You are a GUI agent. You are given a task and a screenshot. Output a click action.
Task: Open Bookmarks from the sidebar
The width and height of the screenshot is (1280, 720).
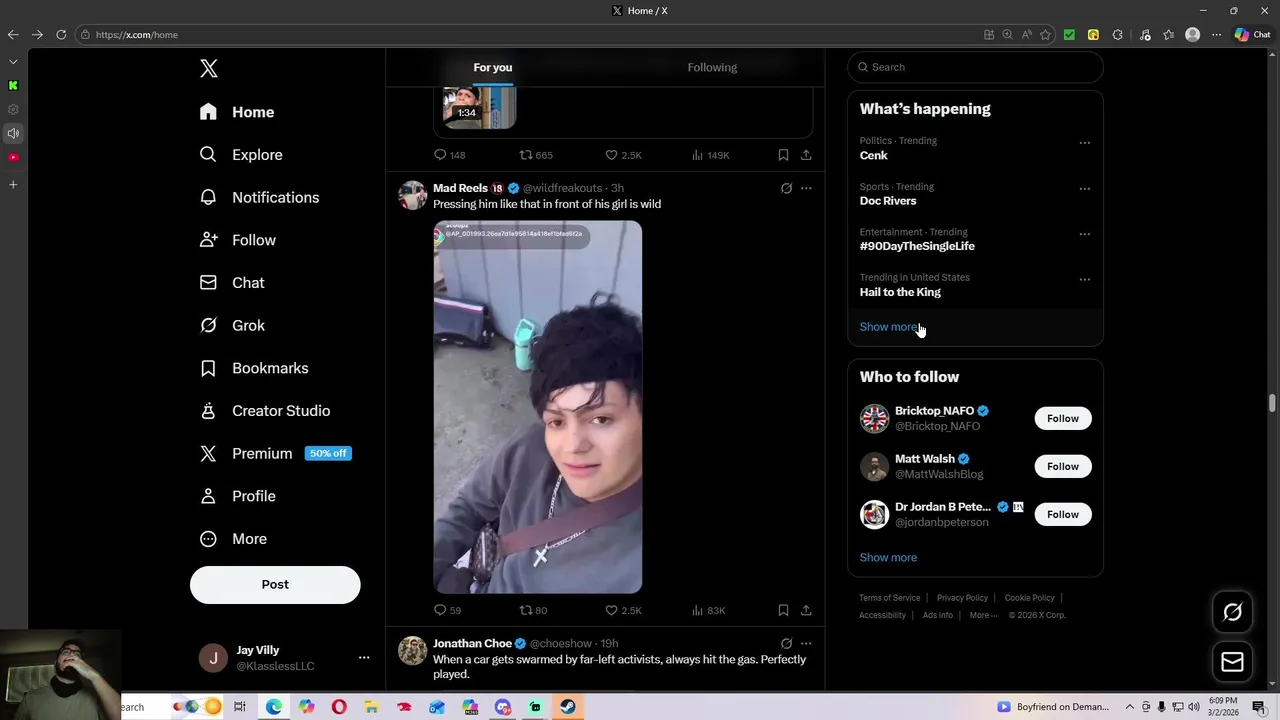[x=254, y=368]
